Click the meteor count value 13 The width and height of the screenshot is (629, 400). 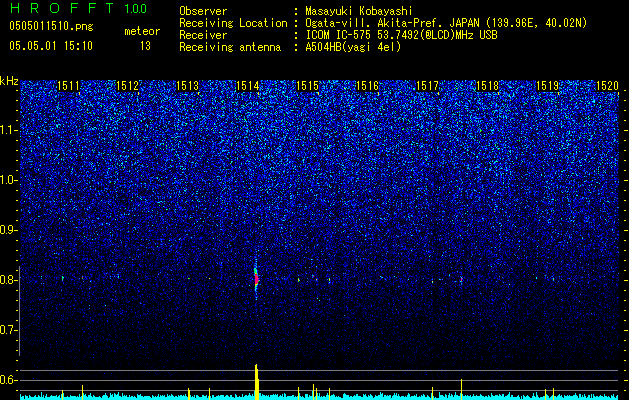point(145,46)
